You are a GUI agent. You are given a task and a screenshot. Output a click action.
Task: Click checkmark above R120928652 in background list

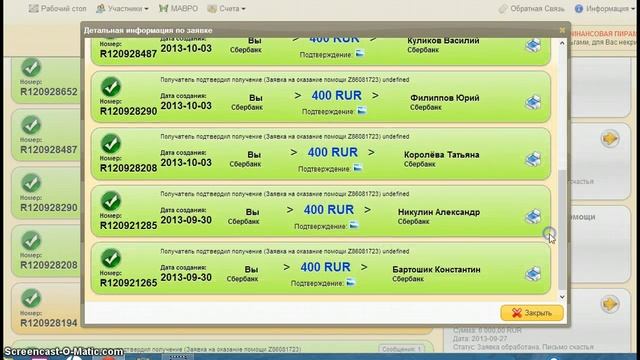[x=31, y=68]
